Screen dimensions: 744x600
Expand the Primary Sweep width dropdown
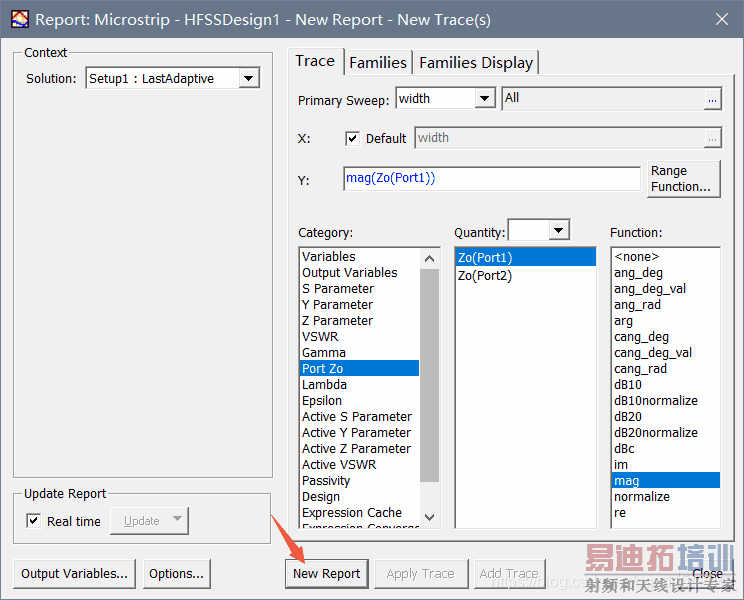click(484, 99)
